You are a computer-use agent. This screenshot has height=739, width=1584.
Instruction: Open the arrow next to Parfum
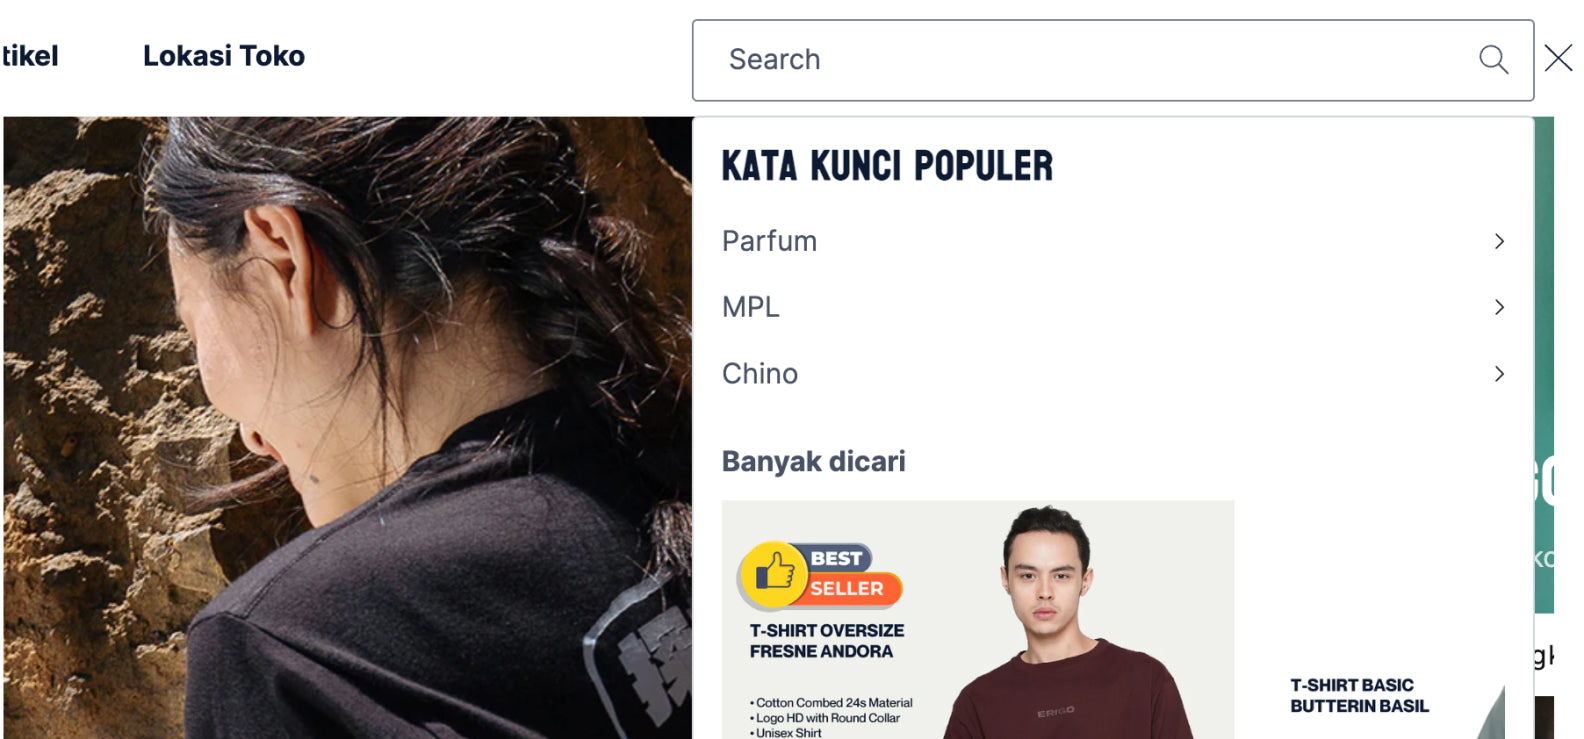1499,241
